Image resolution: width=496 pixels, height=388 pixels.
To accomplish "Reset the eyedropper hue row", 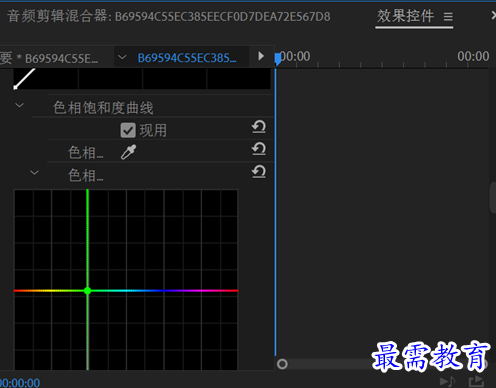I will 259,149.
